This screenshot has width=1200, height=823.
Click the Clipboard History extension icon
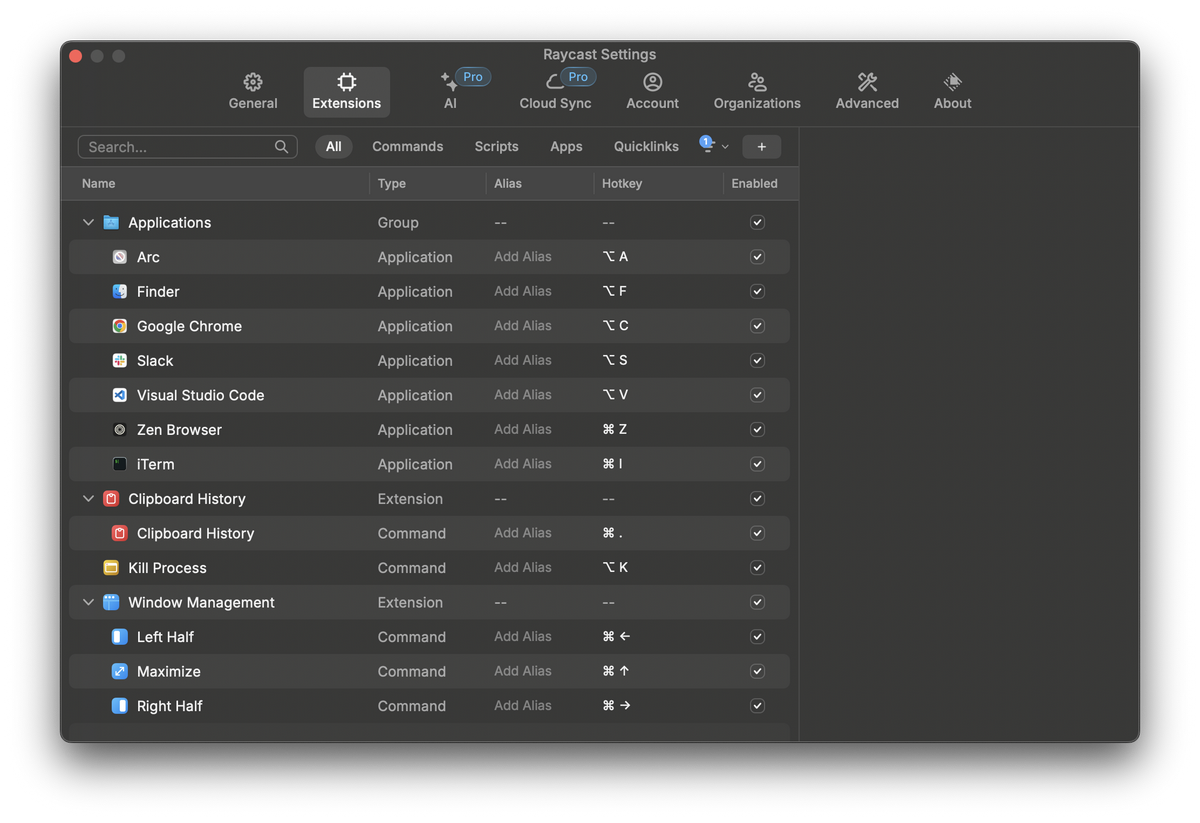111,499
